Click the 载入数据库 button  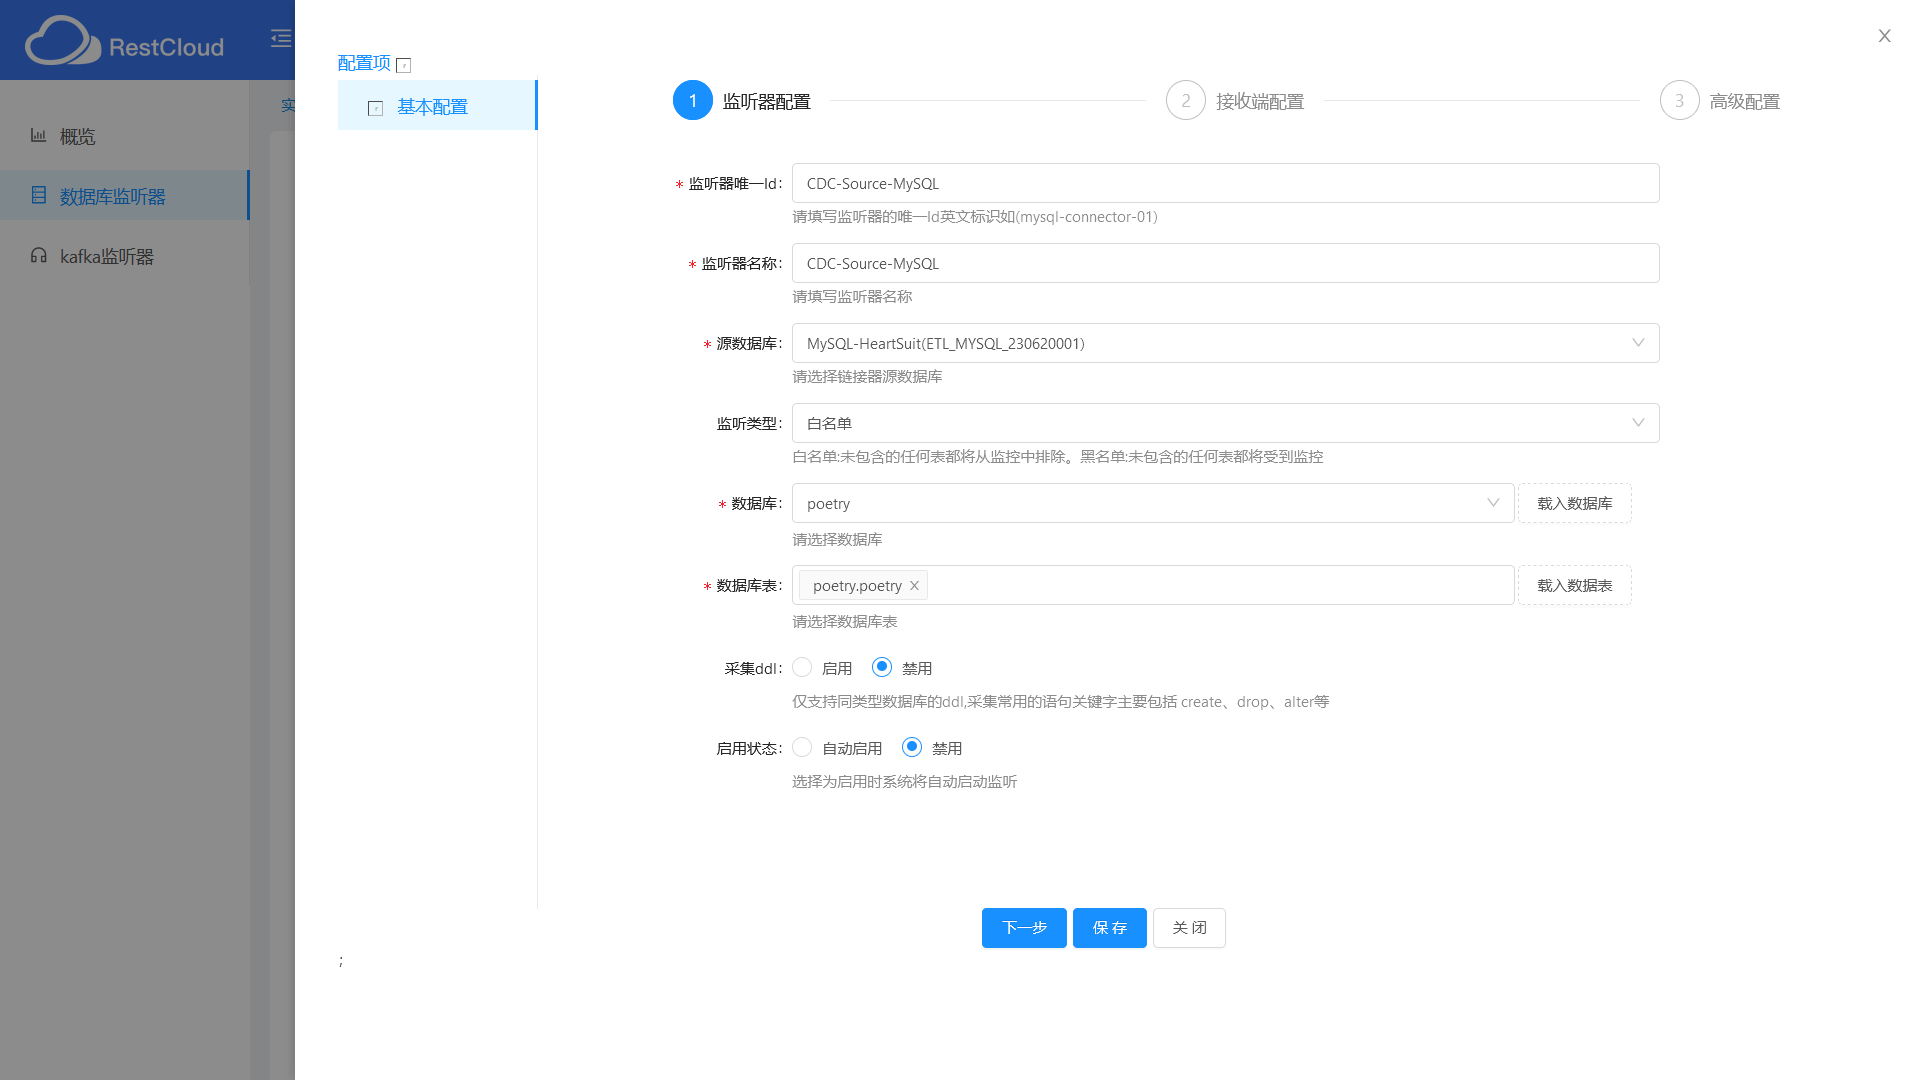1574,503
